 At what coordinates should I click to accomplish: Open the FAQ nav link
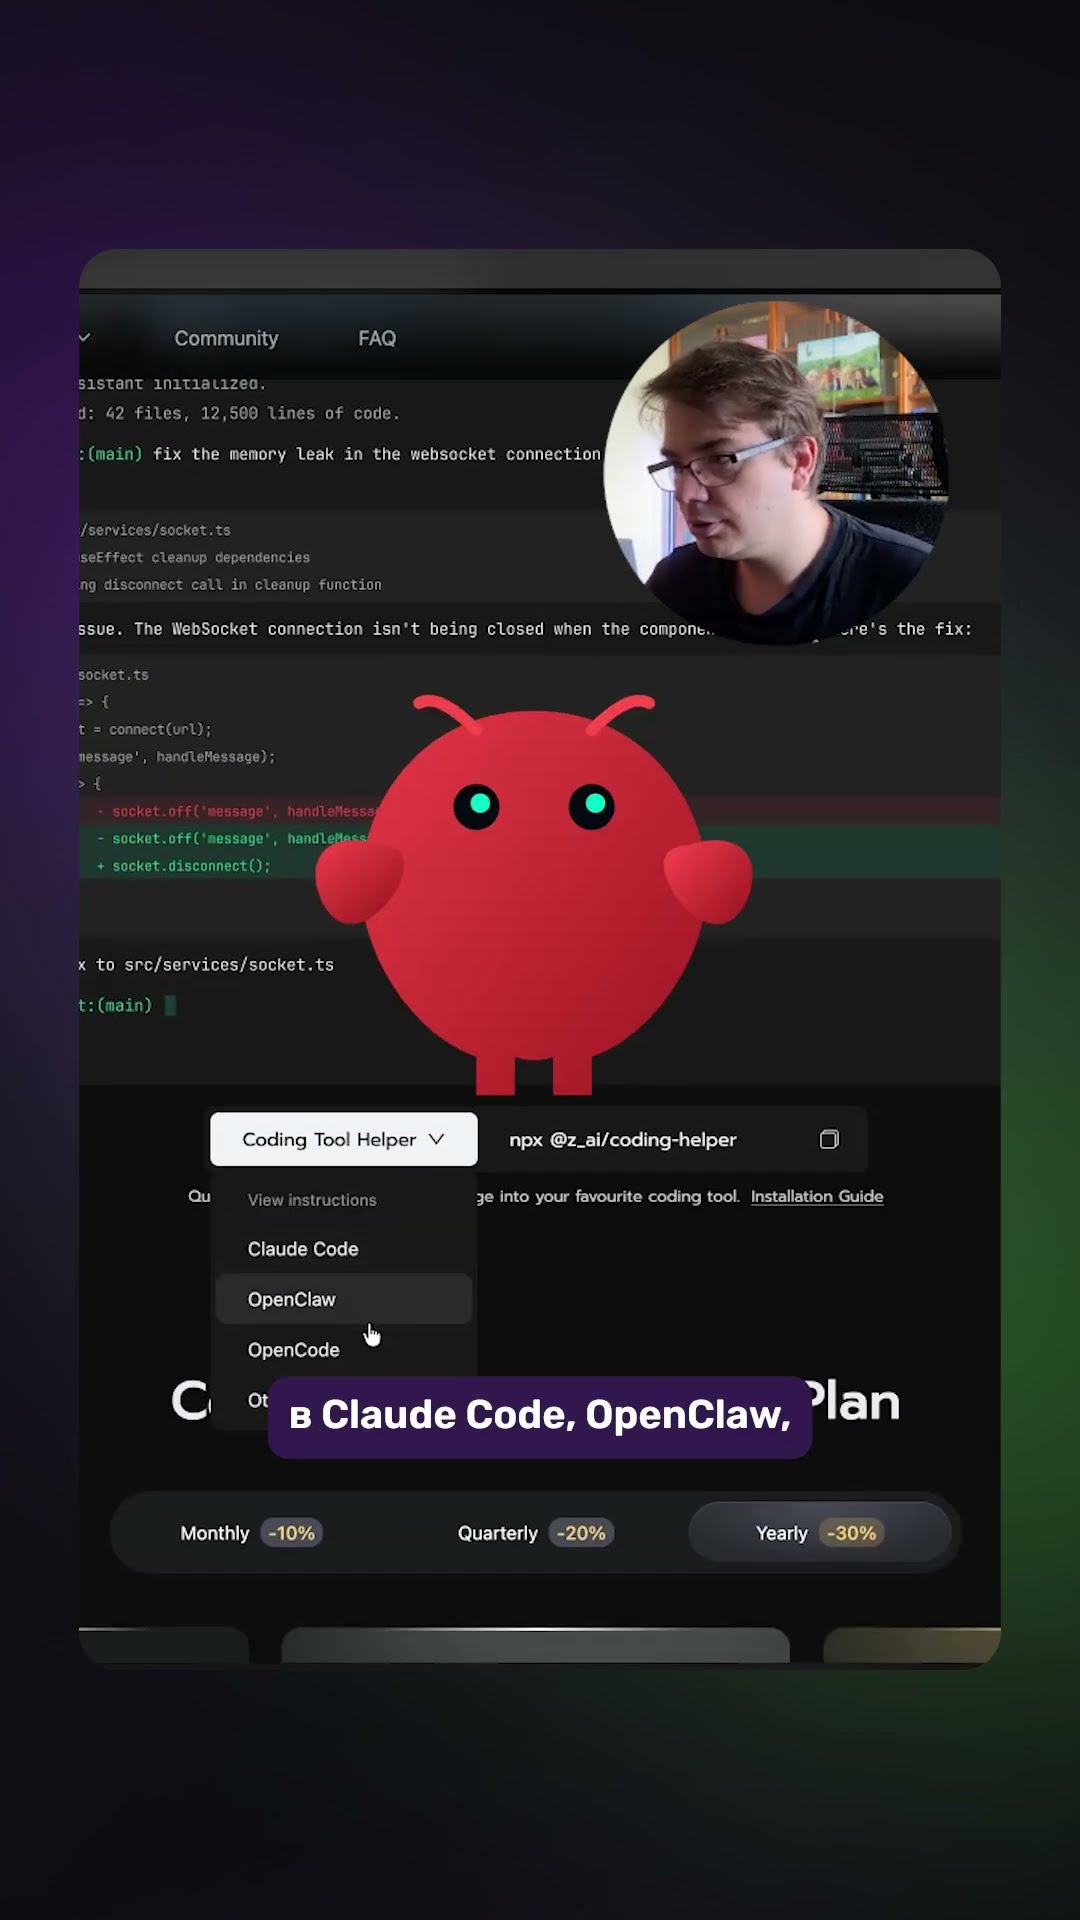pyautogui.click(x=377, y=338)
